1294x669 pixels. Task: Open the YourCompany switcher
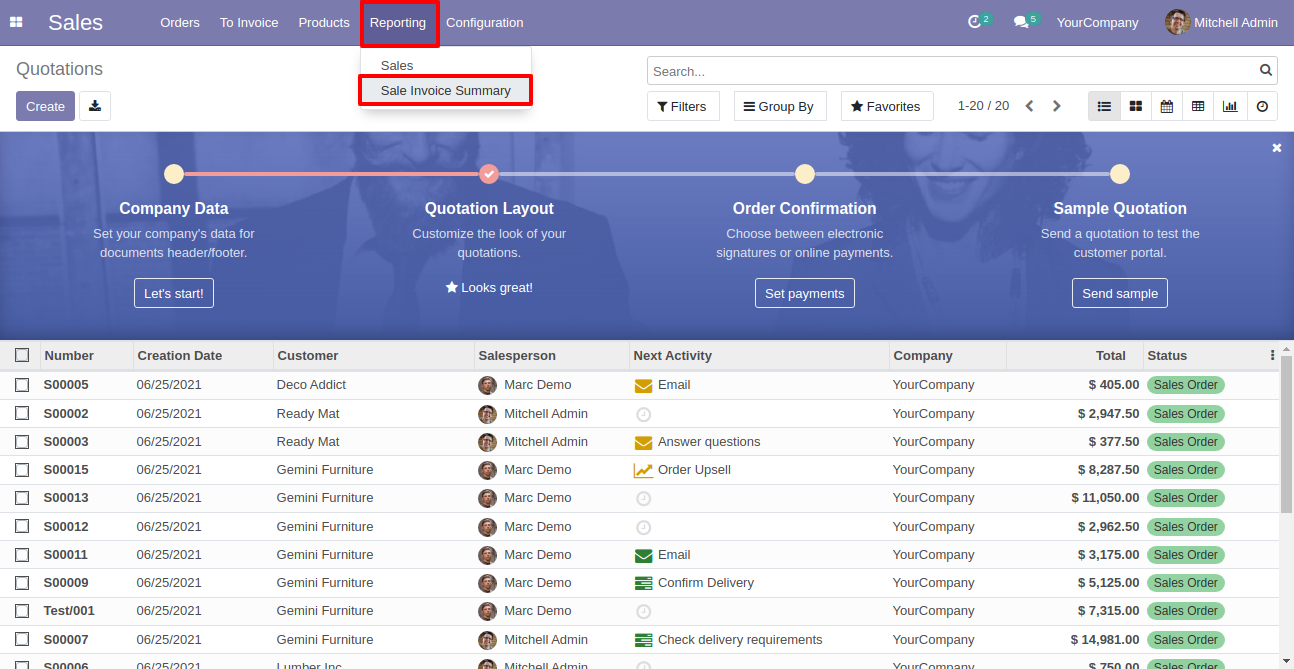[1097, 22]
